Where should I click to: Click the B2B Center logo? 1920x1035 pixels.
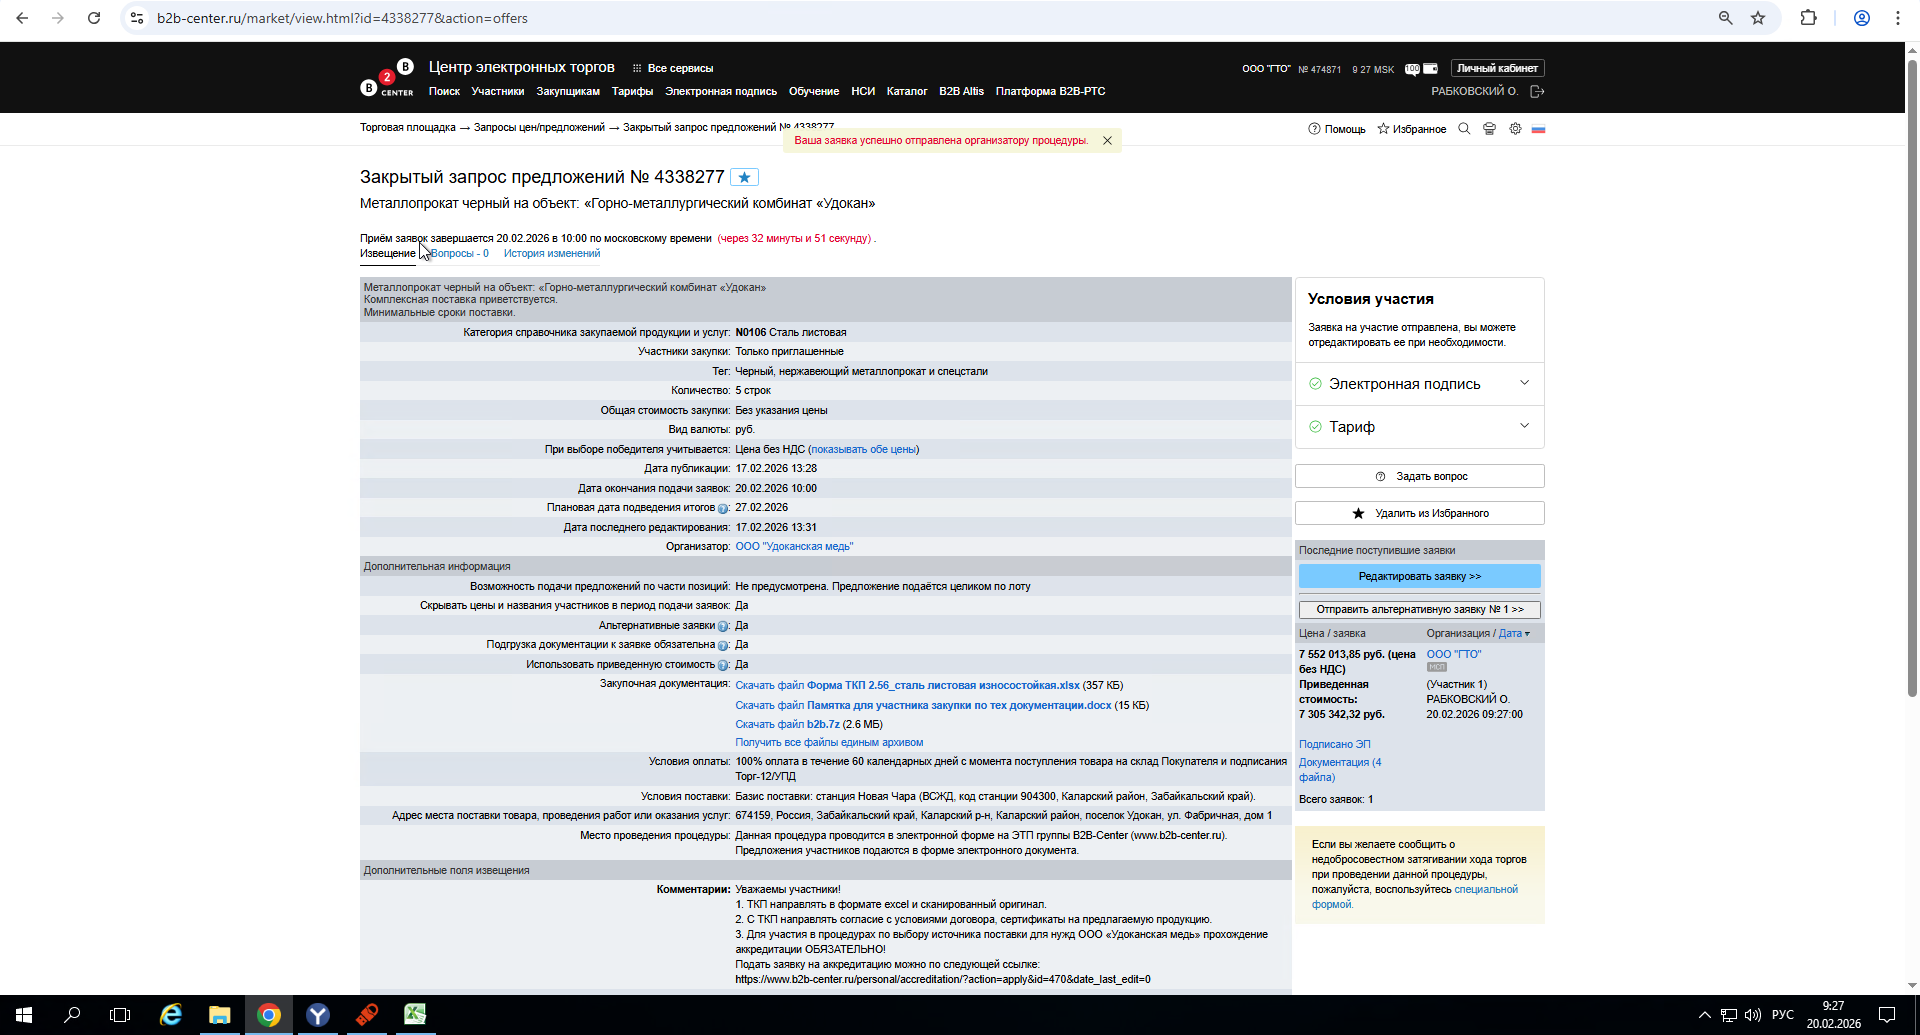coord(387,78)
